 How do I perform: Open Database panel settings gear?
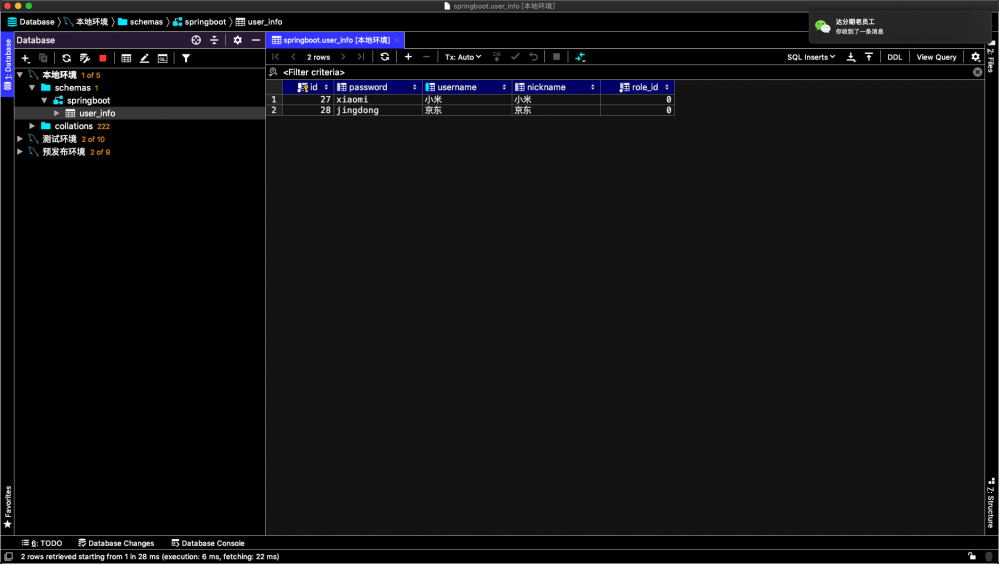238,40
